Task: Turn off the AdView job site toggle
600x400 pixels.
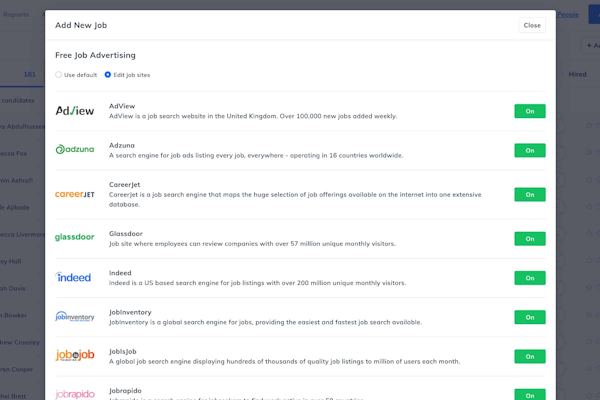Action: (x=529, y=111)
